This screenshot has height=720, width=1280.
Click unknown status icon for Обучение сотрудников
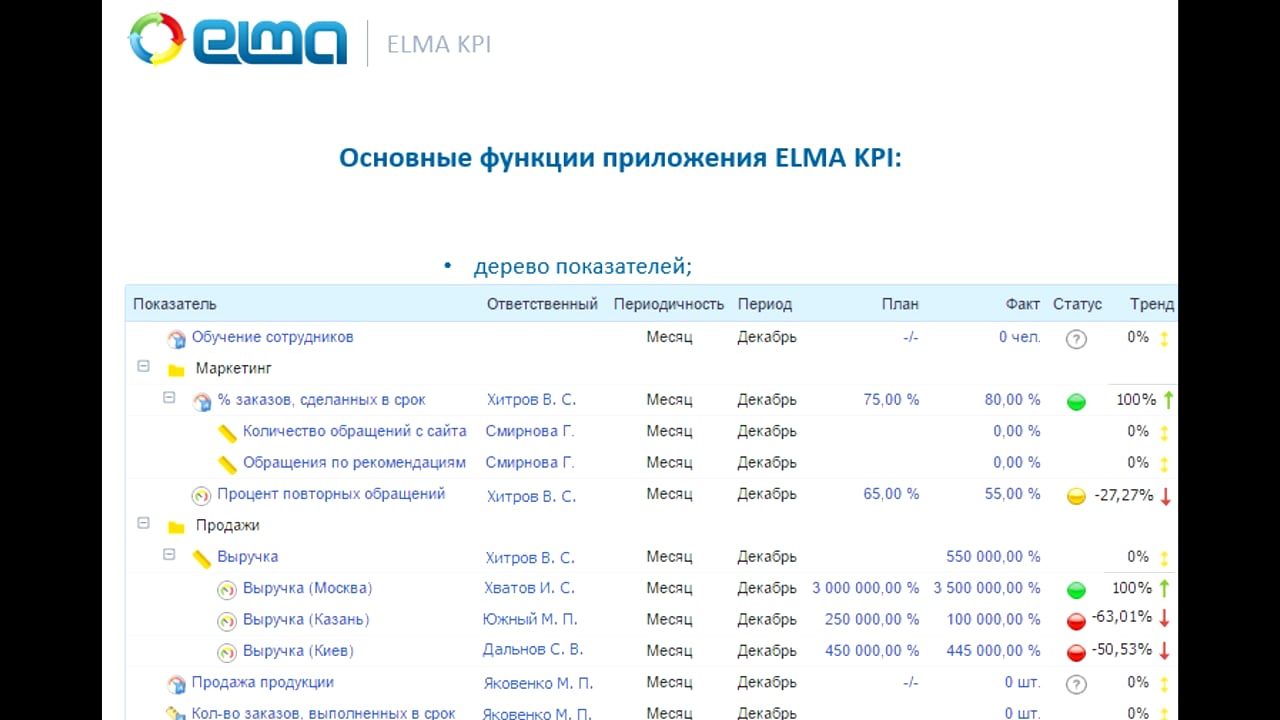point(1076,339)
